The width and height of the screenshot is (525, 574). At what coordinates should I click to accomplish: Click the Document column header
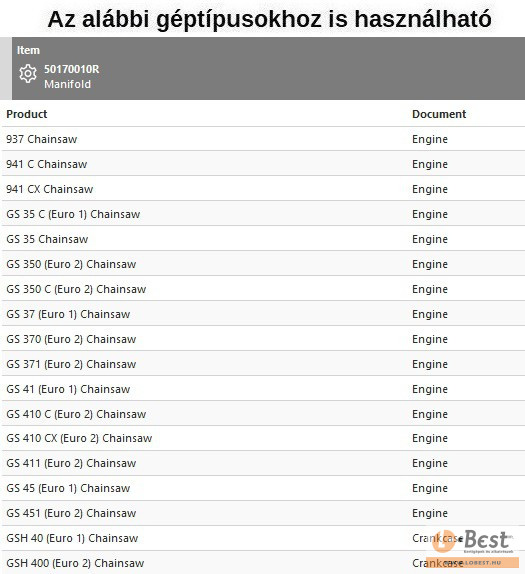(439, 114)
